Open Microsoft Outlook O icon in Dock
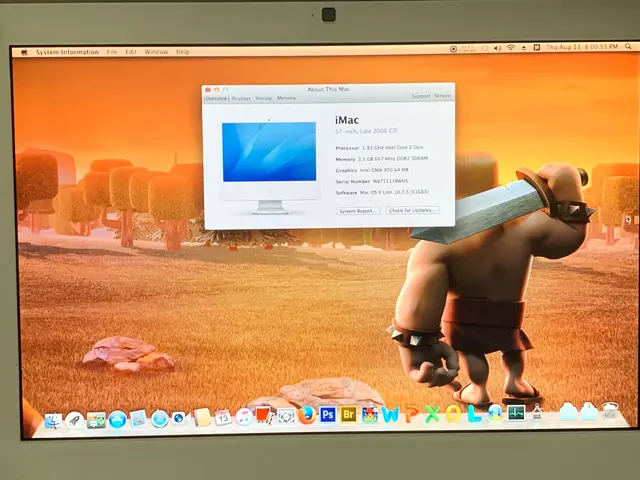640x480 pixels. (453, 414)
